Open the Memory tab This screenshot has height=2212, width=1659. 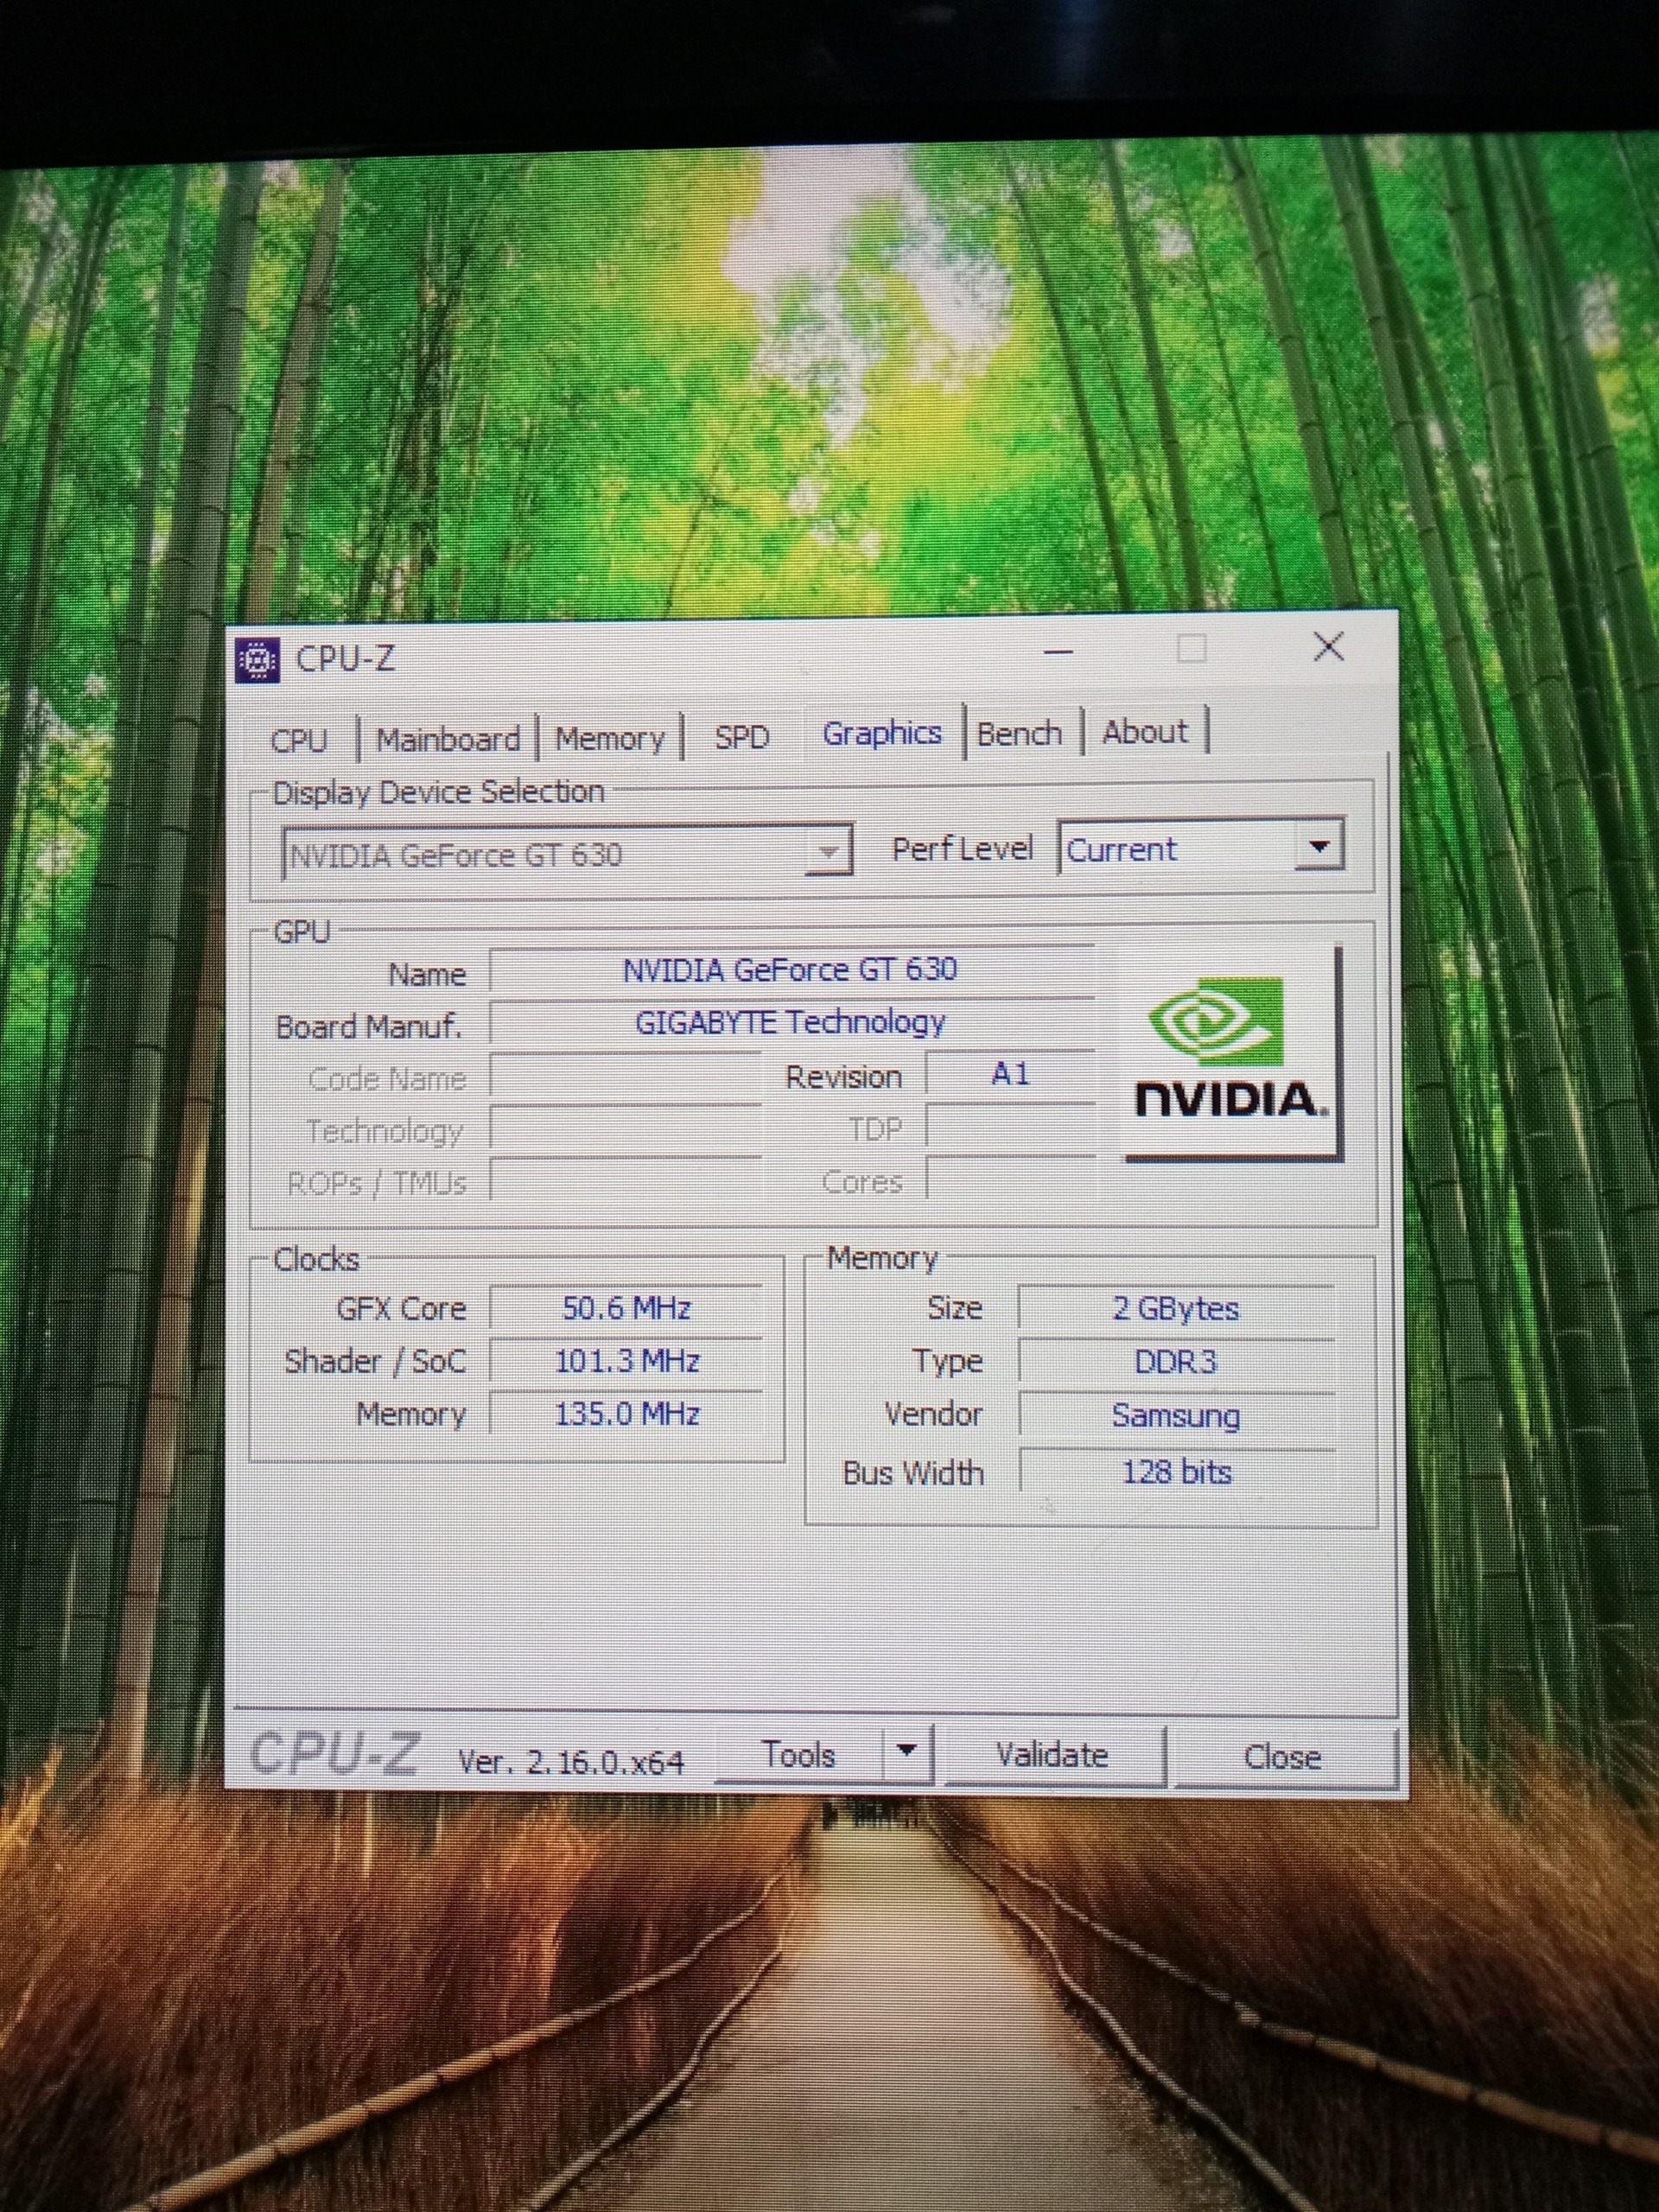[610, 739]
